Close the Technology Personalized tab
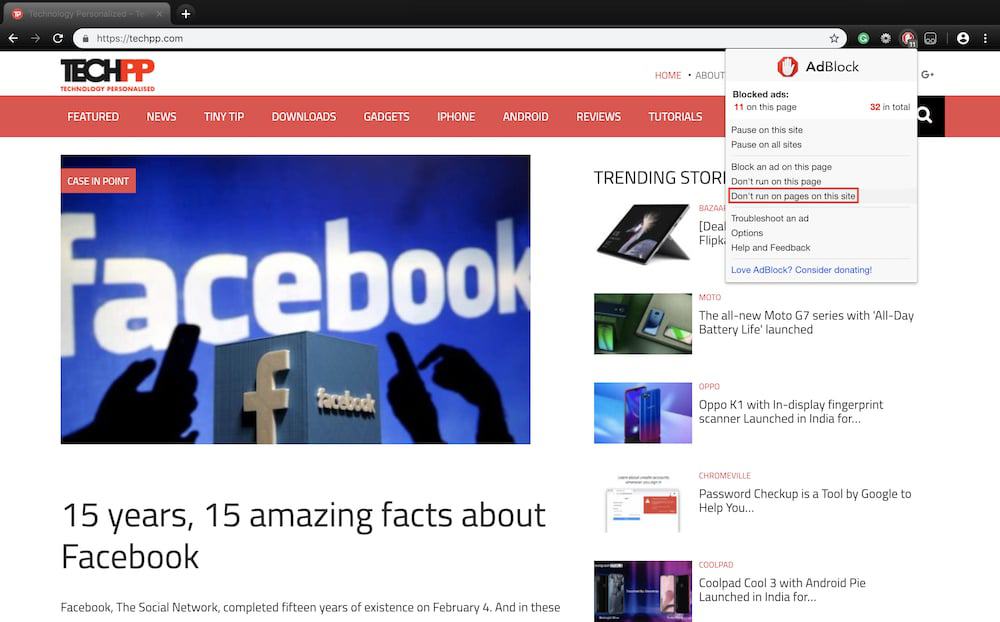 (x=159, y=13)
